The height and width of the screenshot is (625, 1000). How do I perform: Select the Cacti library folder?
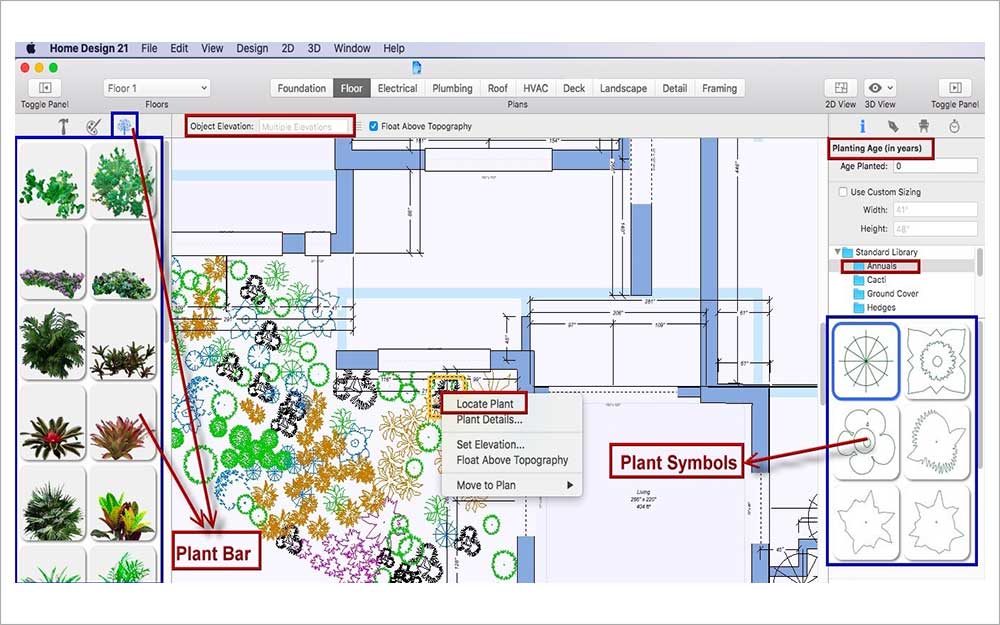pos(876,279)
